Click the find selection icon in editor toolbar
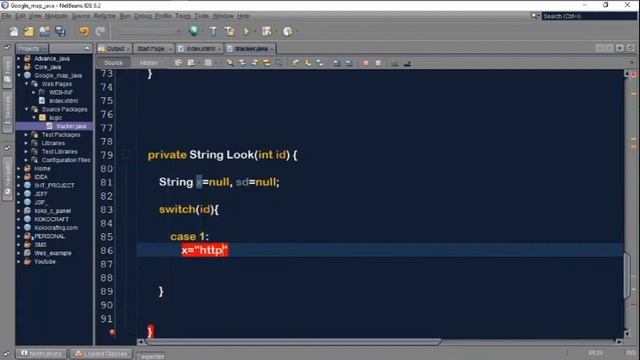Screen dimensions: 640x360 coord(229,63)
